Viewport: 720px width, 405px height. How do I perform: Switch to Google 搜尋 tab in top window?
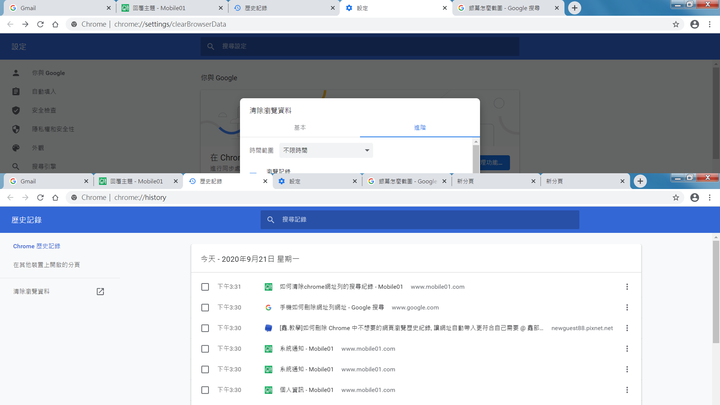[x=507, y=8]
